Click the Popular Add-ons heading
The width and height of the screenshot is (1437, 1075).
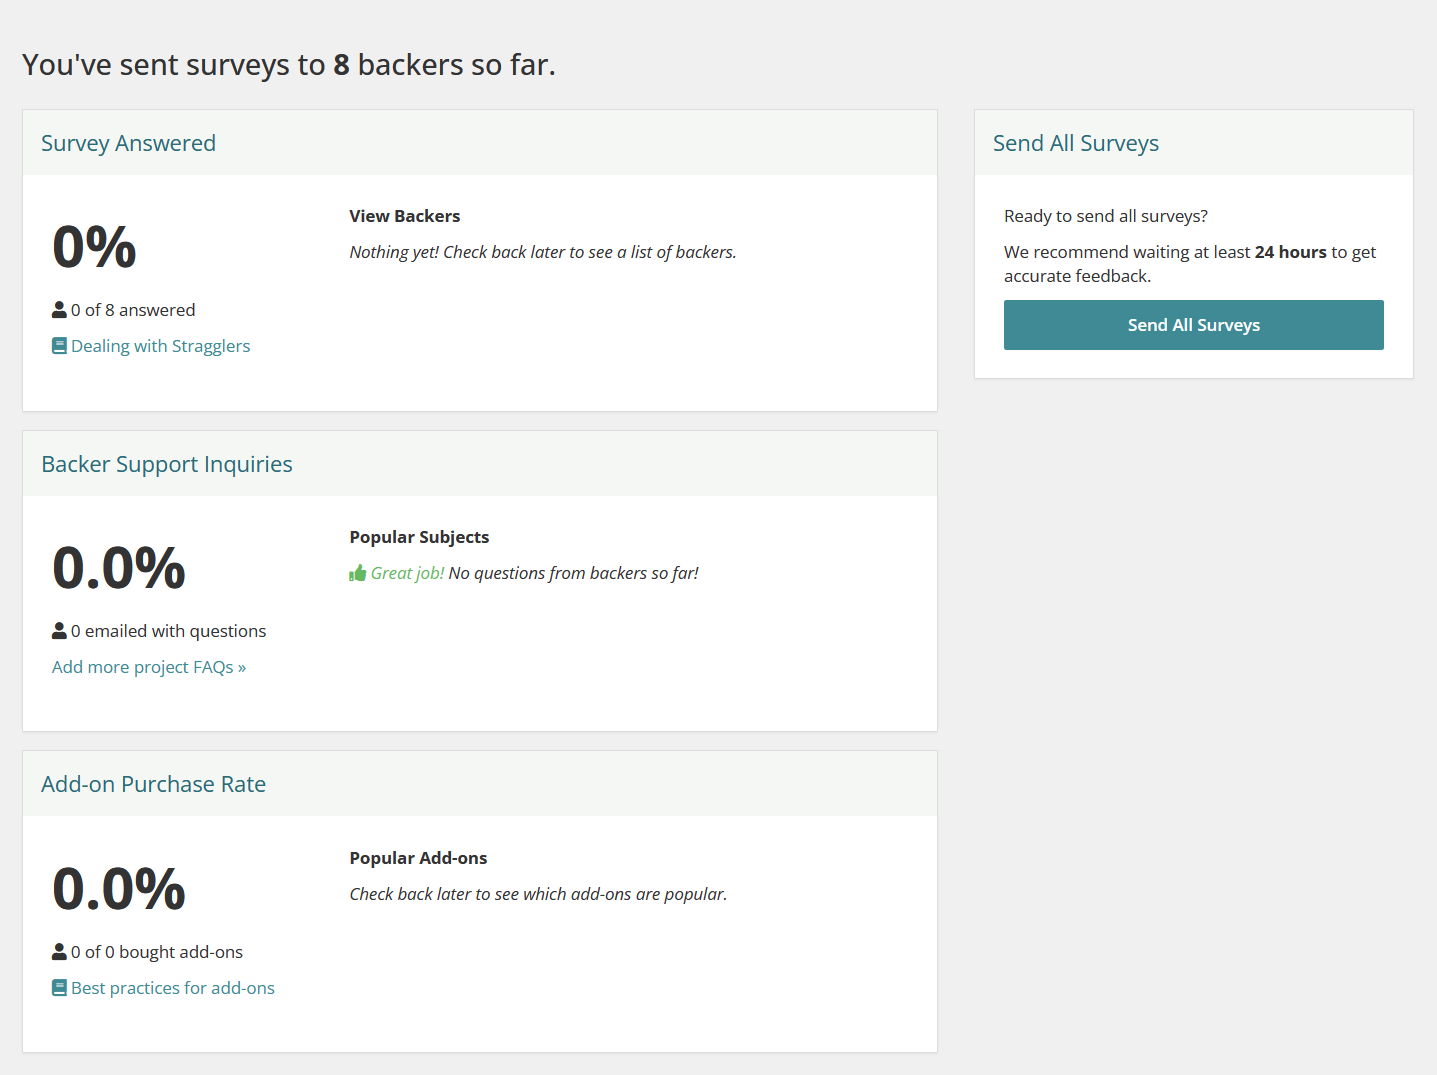click(x=418, y=858)
